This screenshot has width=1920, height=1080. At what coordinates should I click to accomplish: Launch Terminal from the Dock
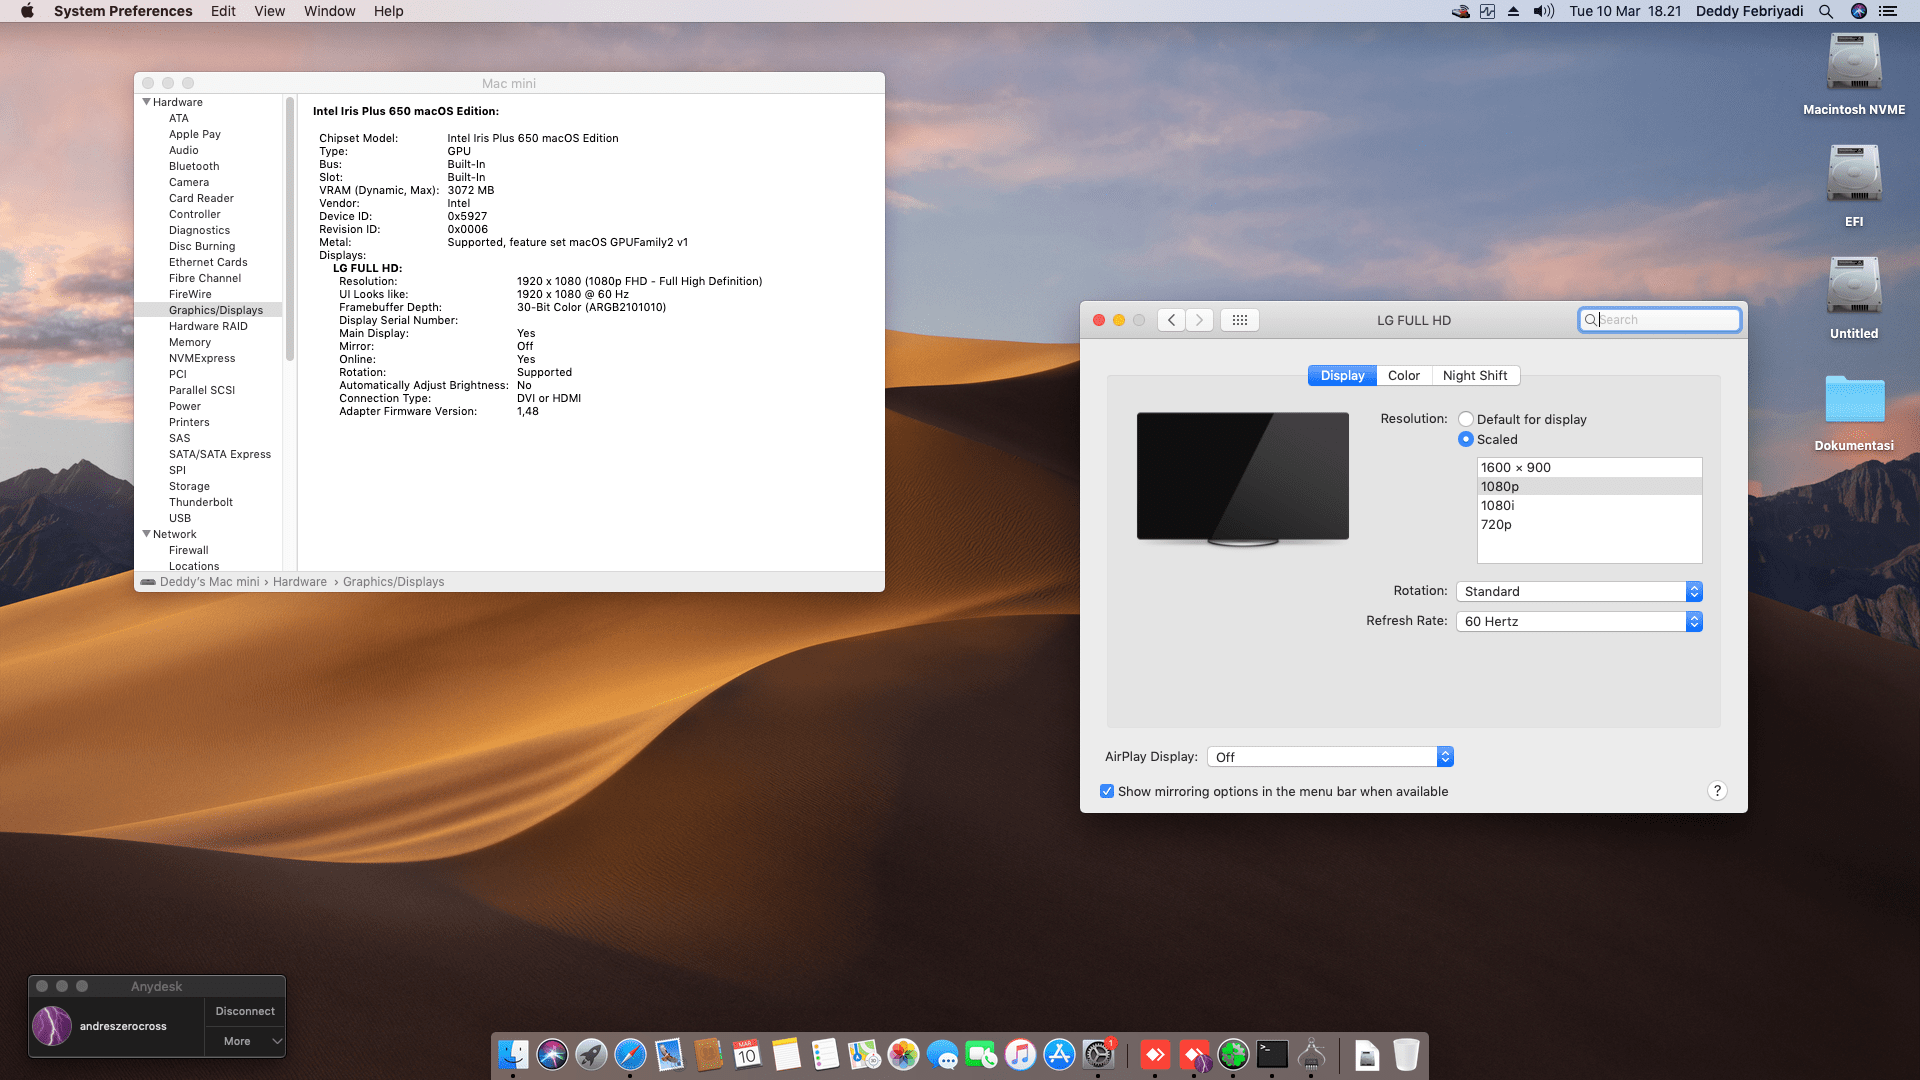(1272, 1054)
